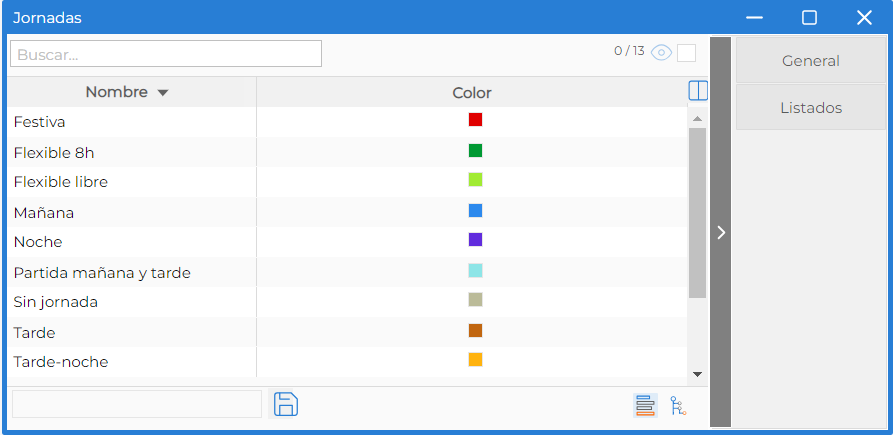This screenshot has height=435, width=893.
Task: Select the Flexible libre row
Action: point(347,182)
